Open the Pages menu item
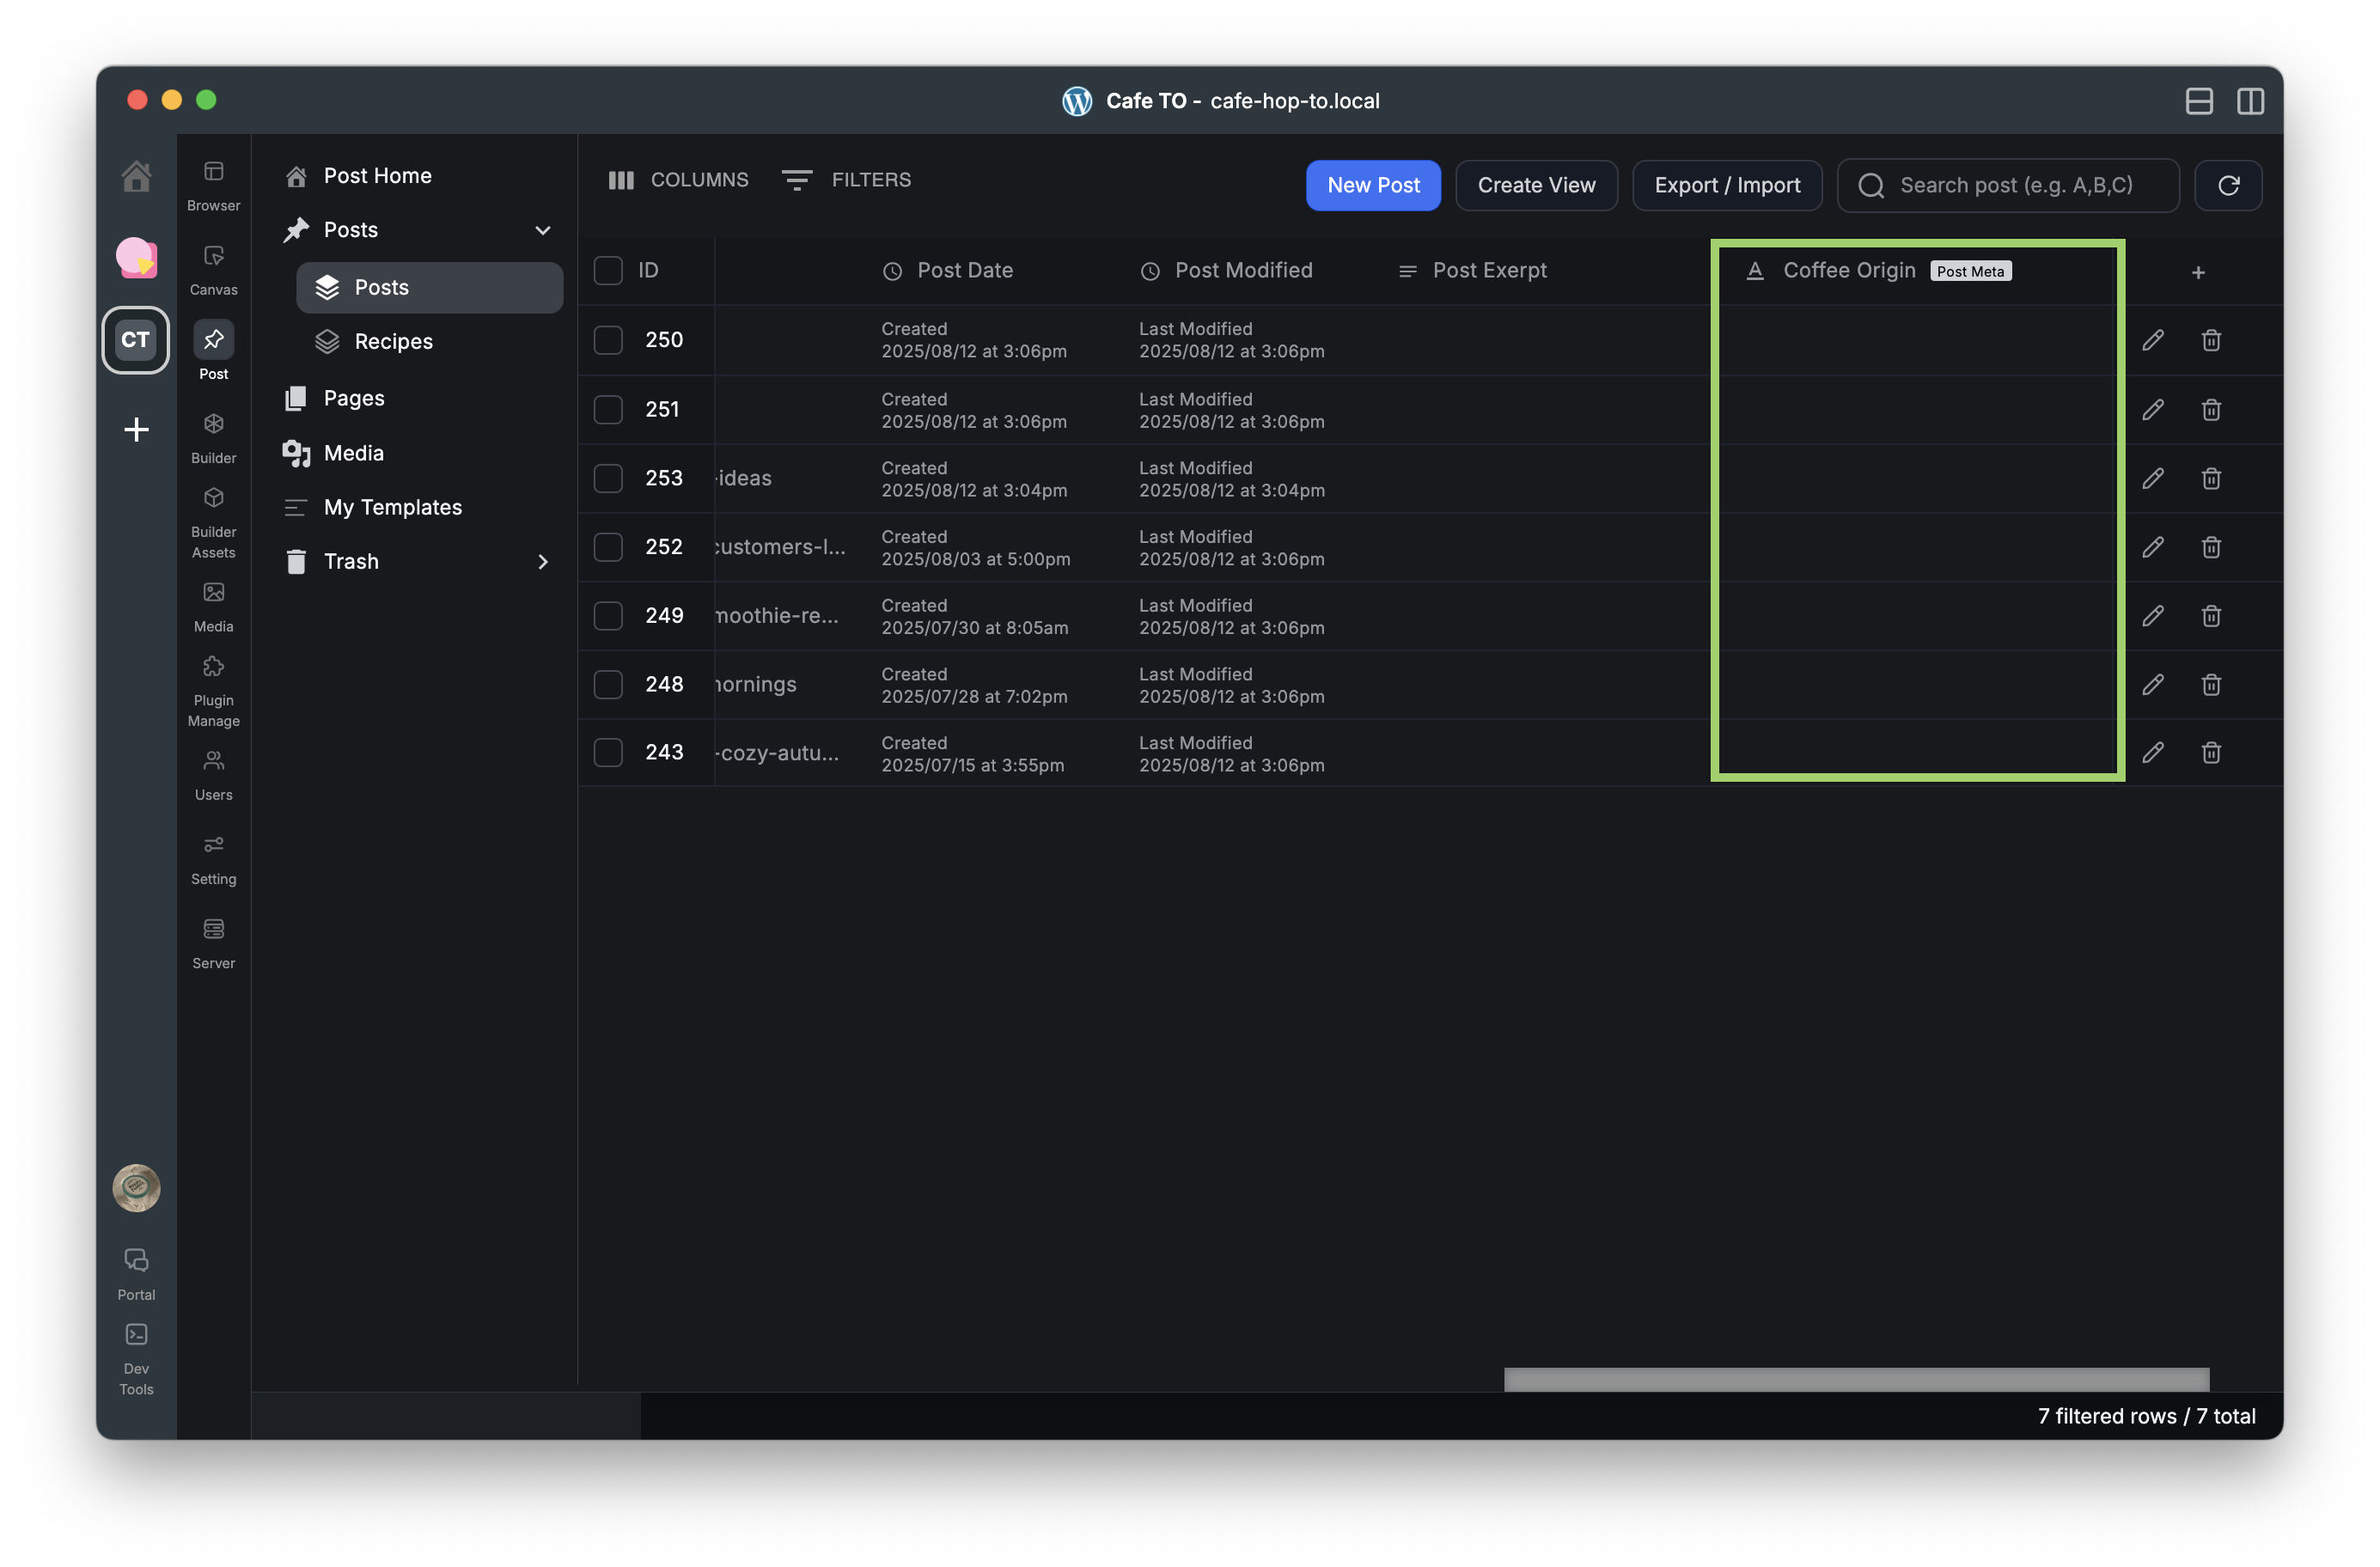The width and height of the screenshot is (2380, 1567). (353, 398)
